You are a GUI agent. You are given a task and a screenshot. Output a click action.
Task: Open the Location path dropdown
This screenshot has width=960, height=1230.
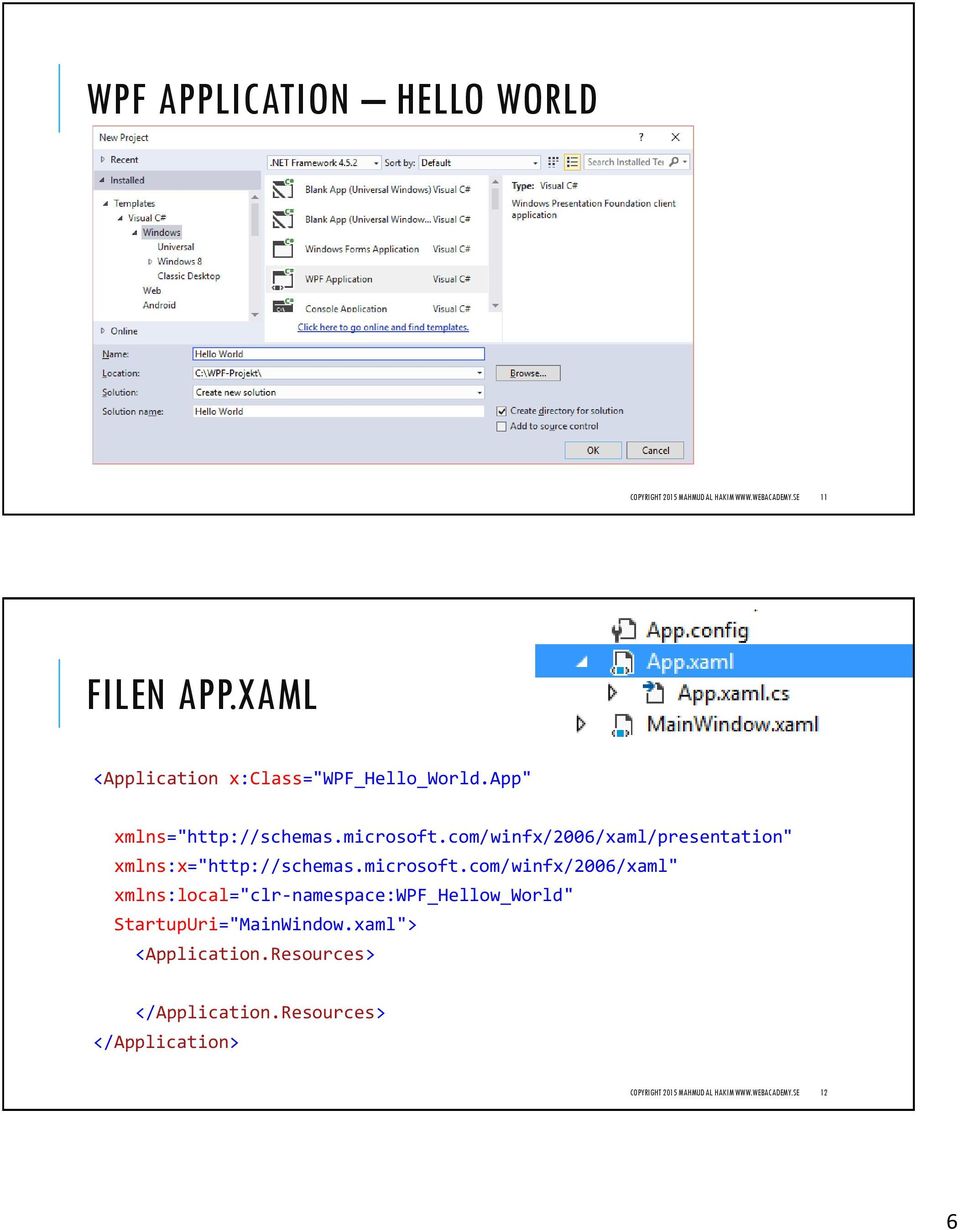pyautogui.click(x=479, y=373)
